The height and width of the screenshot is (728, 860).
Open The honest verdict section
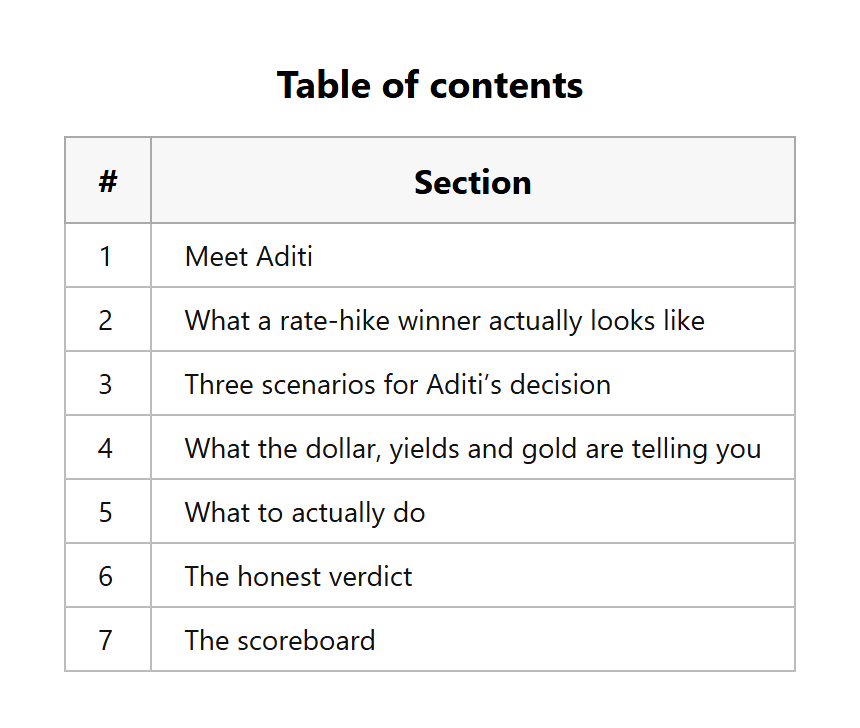click(298, 577)
